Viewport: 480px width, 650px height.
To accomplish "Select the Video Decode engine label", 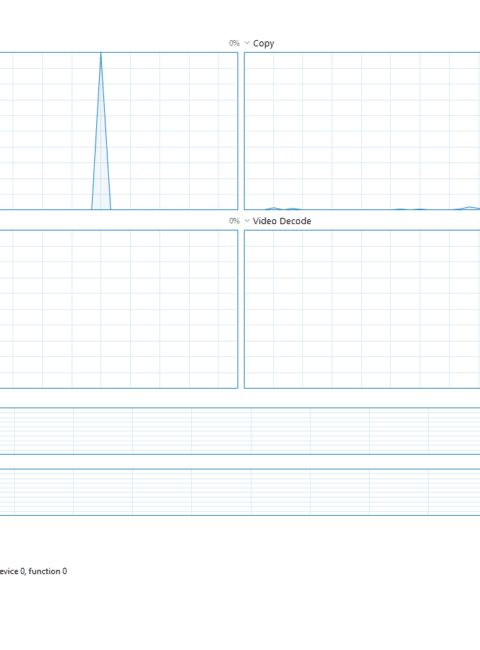I will 282,221.
